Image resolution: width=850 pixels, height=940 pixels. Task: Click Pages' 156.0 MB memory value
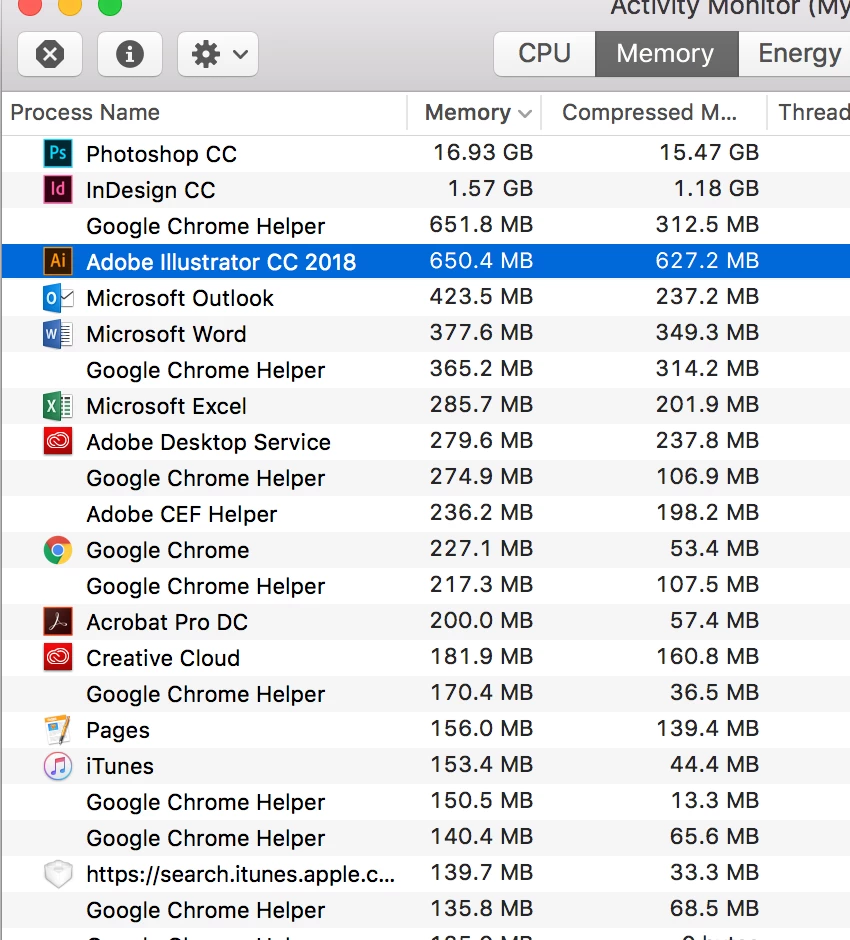[481, 728]
